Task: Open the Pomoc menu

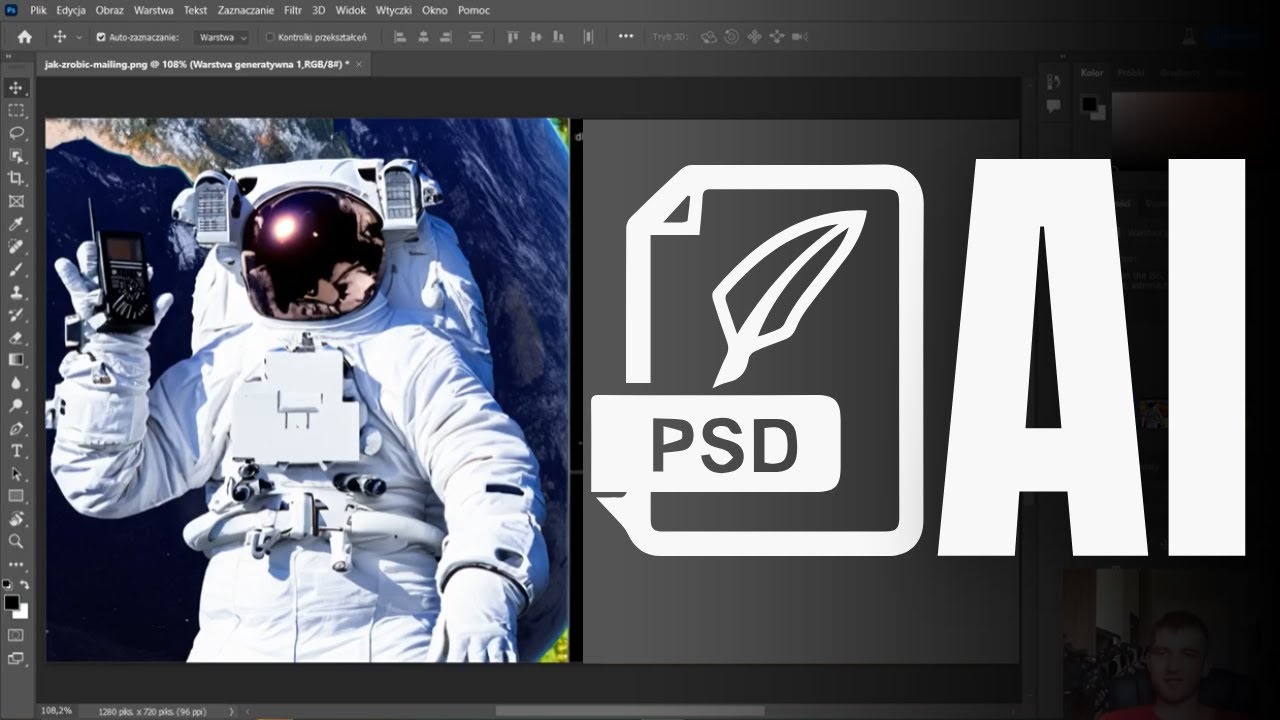Action: [473, 10]
